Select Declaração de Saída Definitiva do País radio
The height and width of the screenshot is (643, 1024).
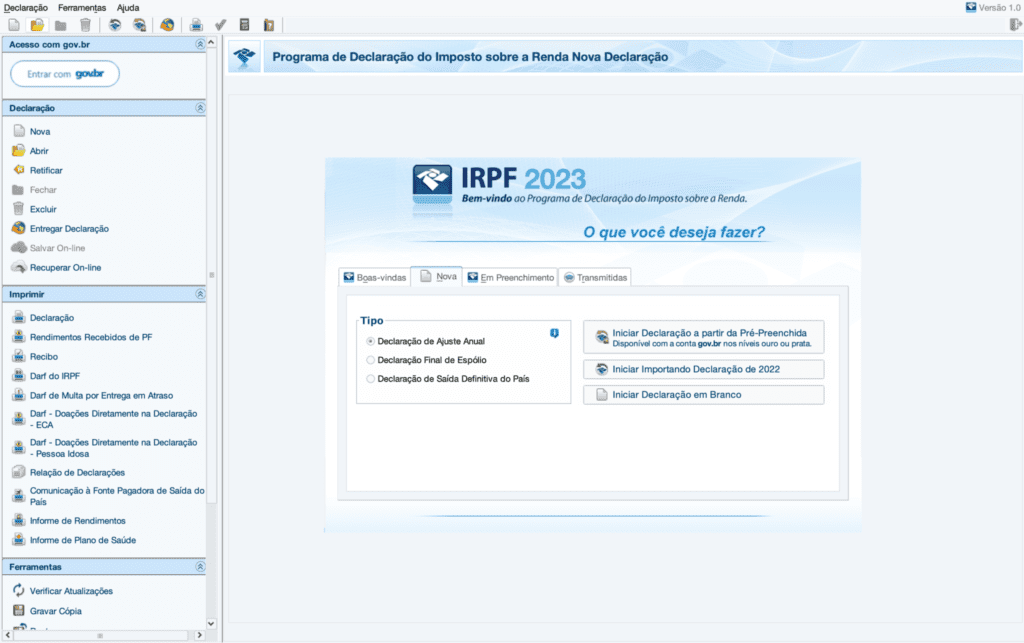click(370, 379)
